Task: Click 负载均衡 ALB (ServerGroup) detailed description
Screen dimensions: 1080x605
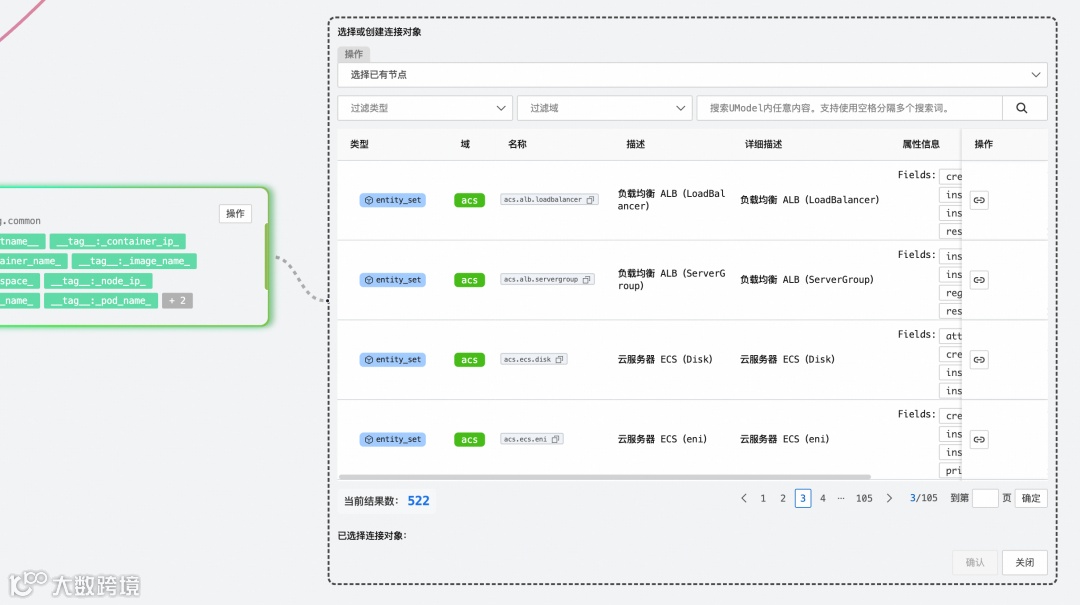Action: [807, 280]
